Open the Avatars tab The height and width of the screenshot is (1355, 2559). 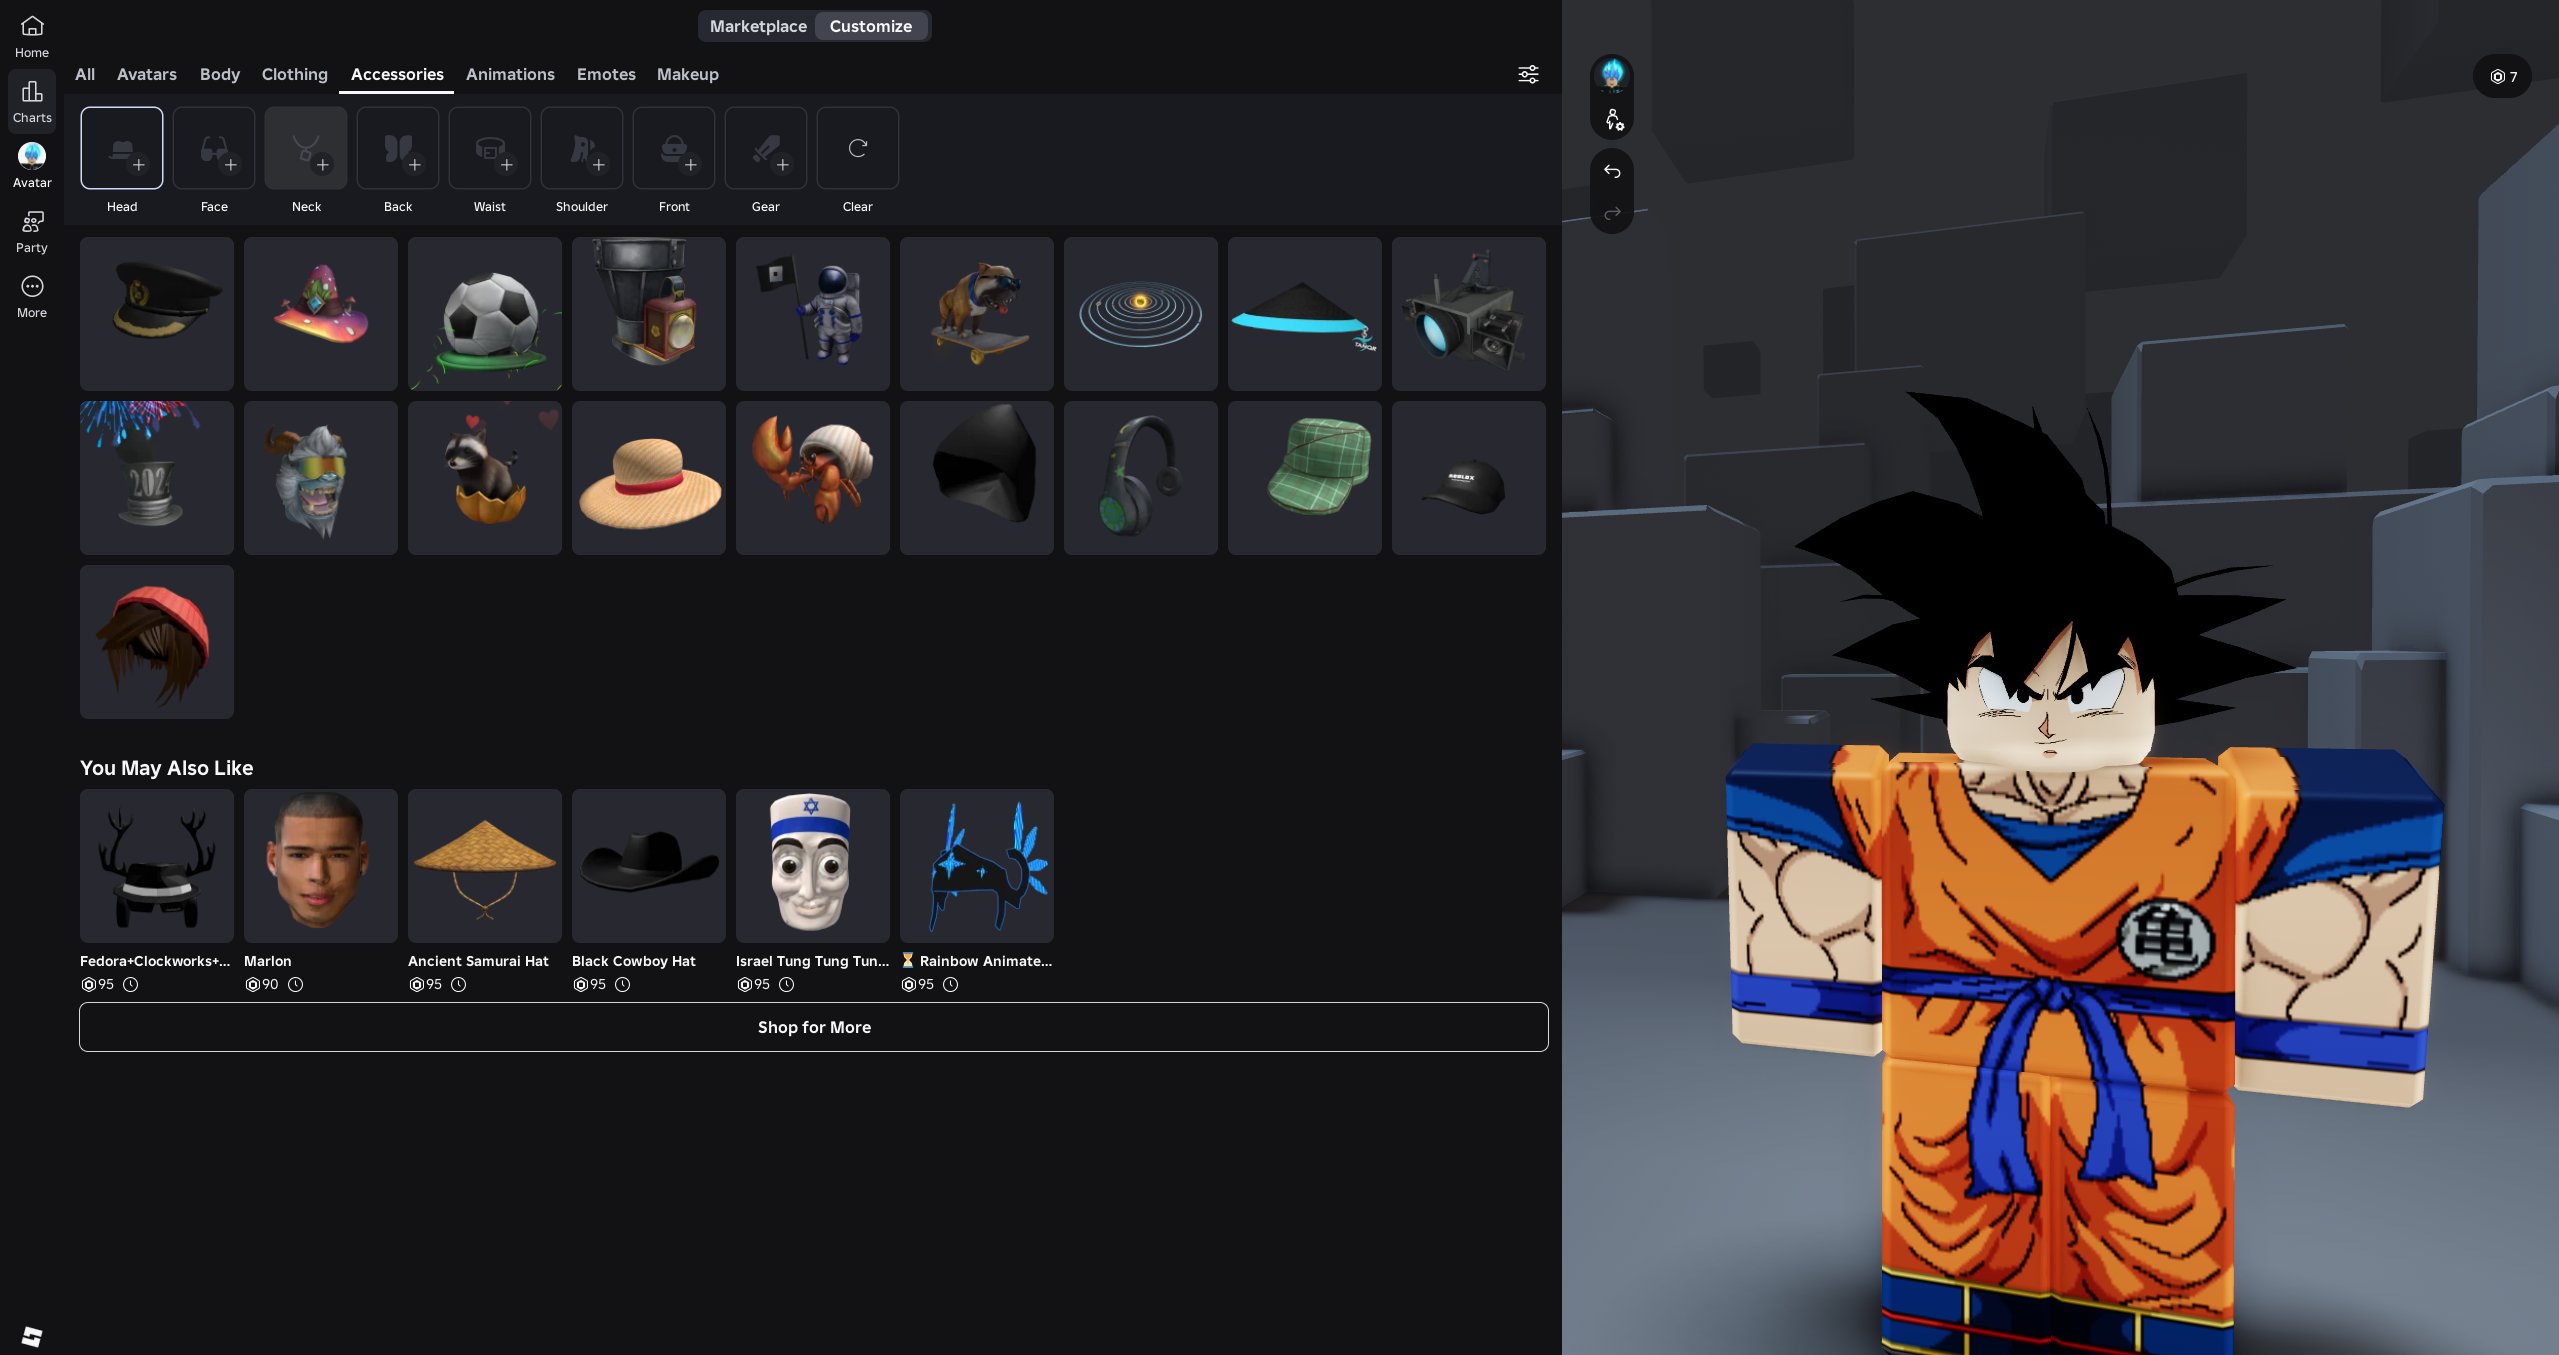click(147, 74)
